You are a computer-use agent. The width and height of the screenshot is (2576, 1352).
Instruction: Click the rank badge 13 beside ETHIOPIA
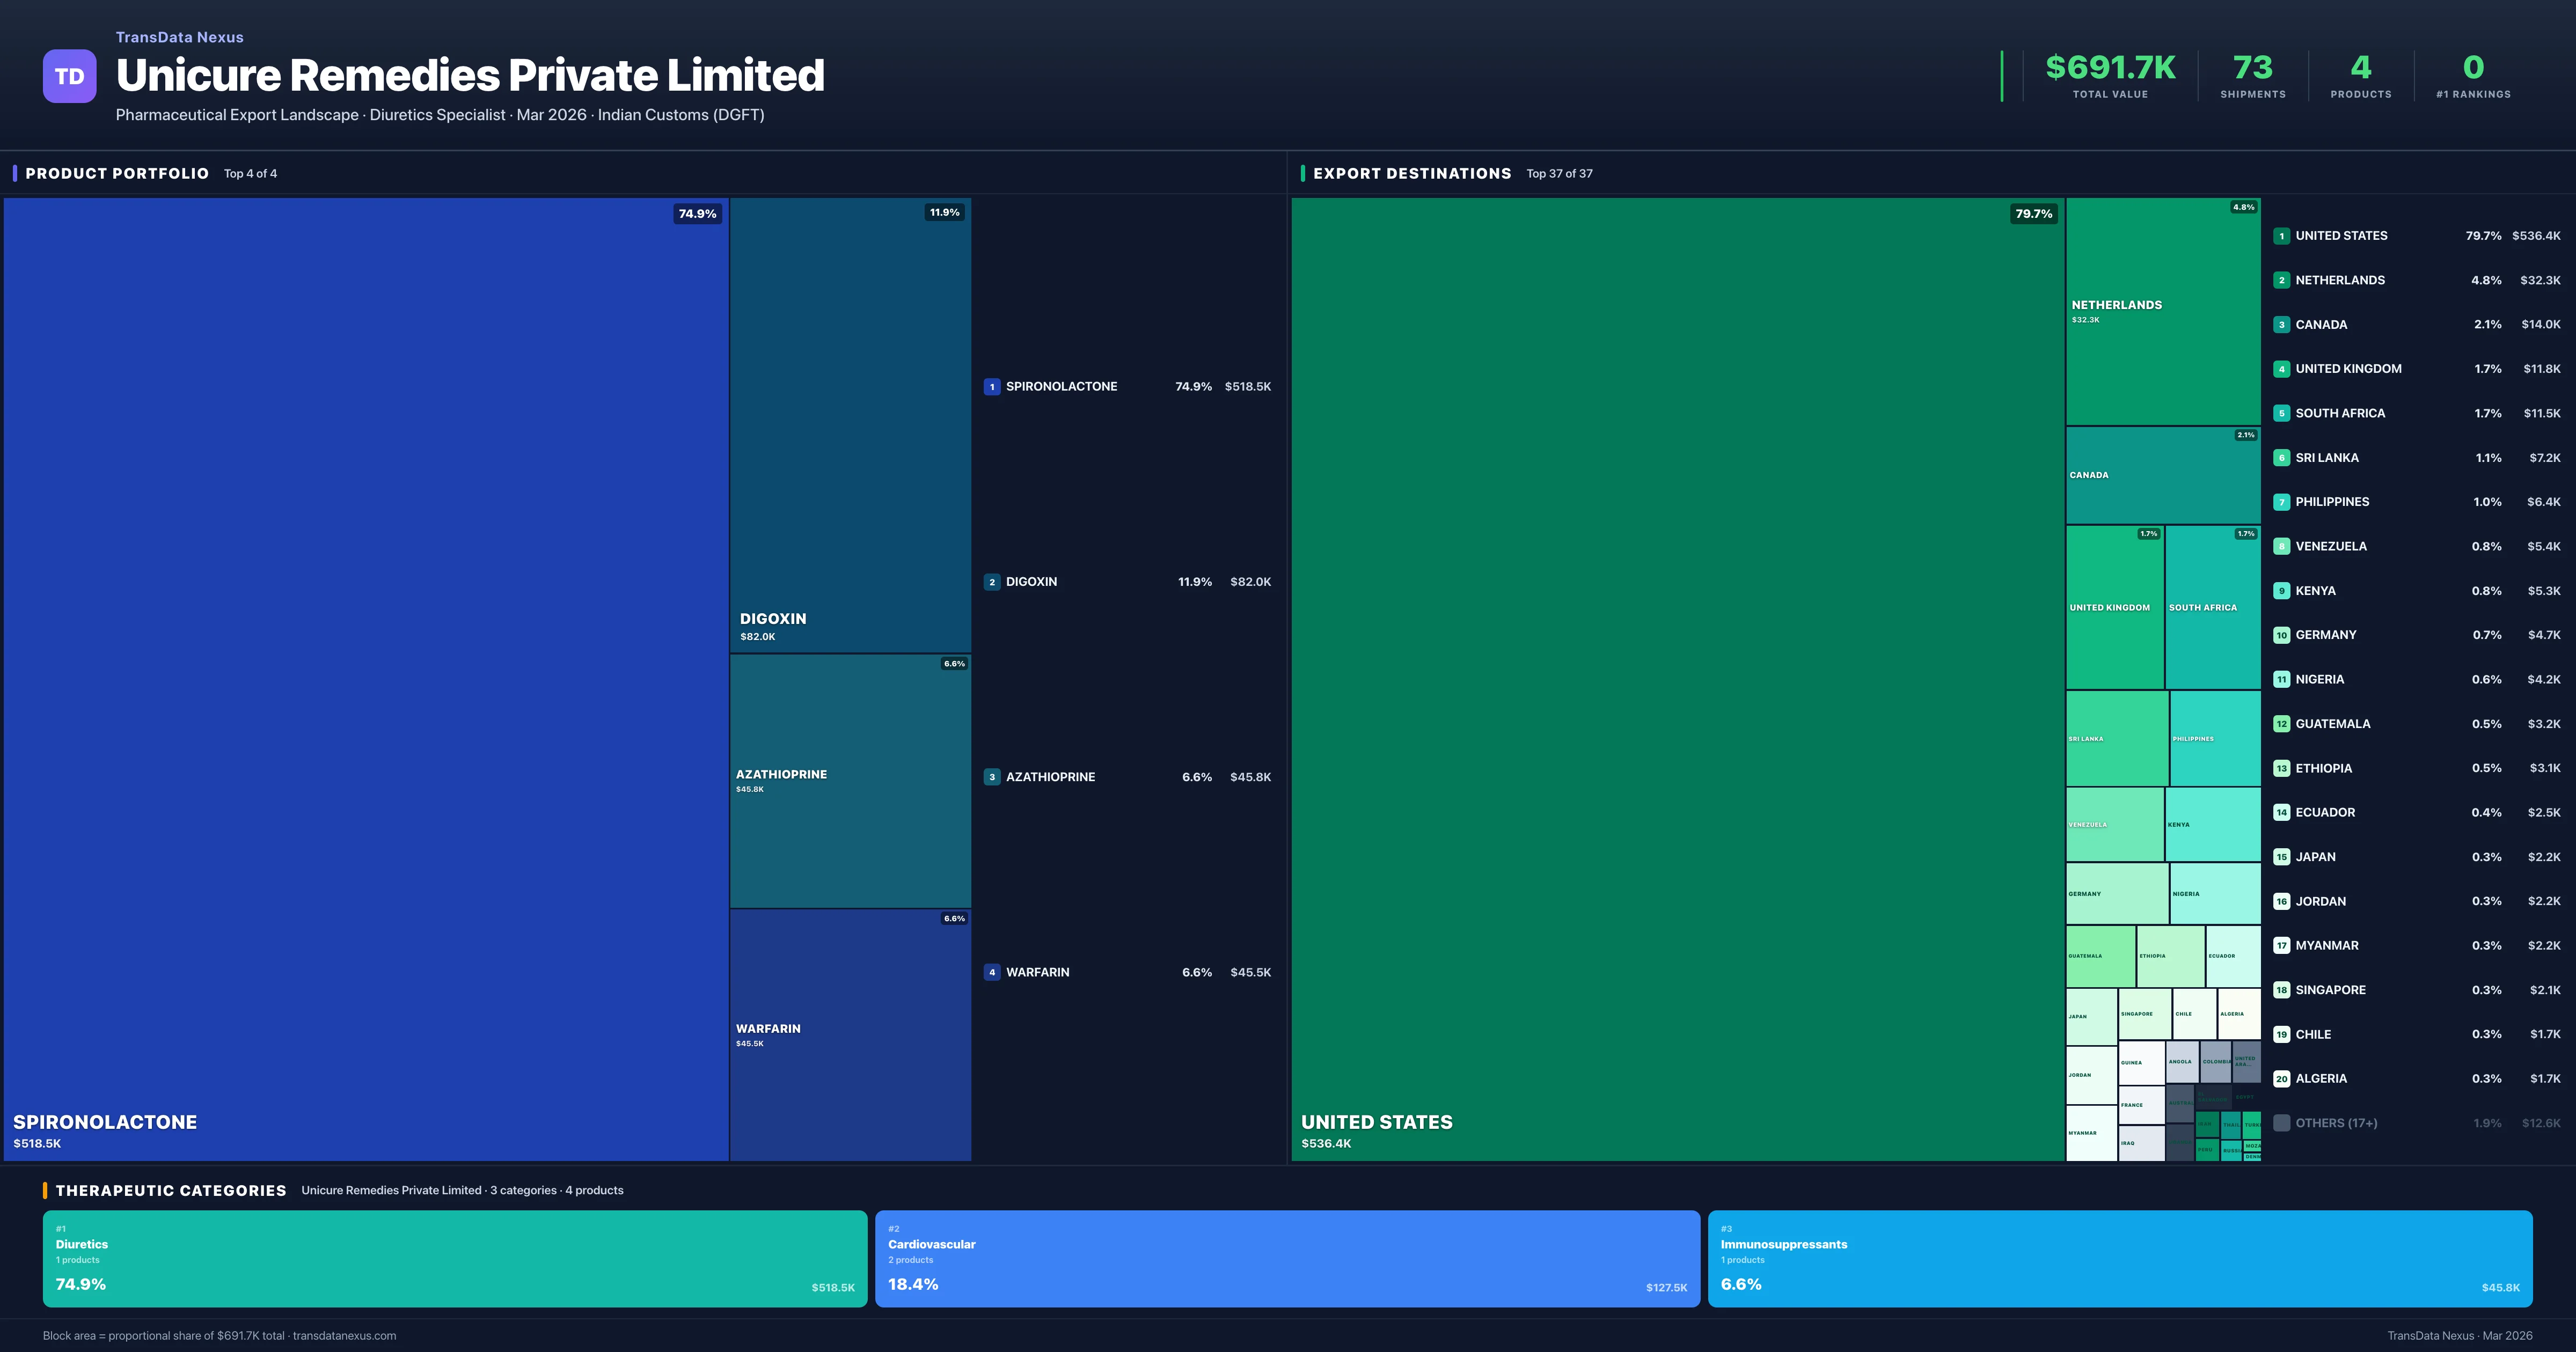[2281, 768]
